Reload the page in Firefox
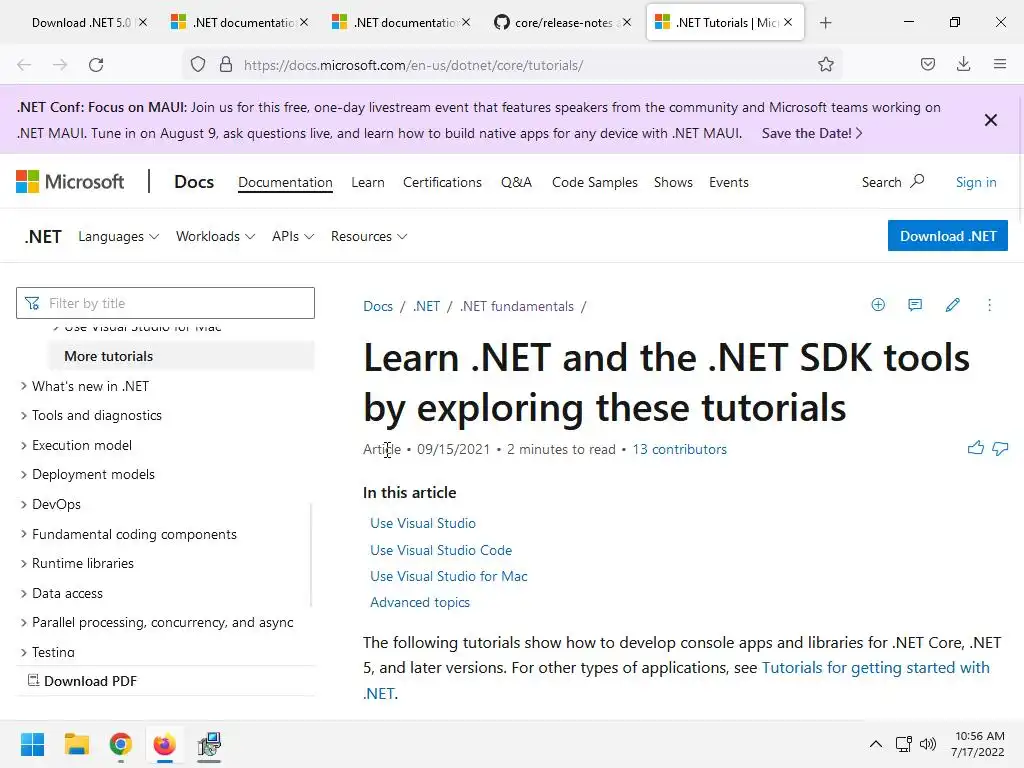This screenshot has width=1024, height=768. pyautogui.click(x=96, y=65)
